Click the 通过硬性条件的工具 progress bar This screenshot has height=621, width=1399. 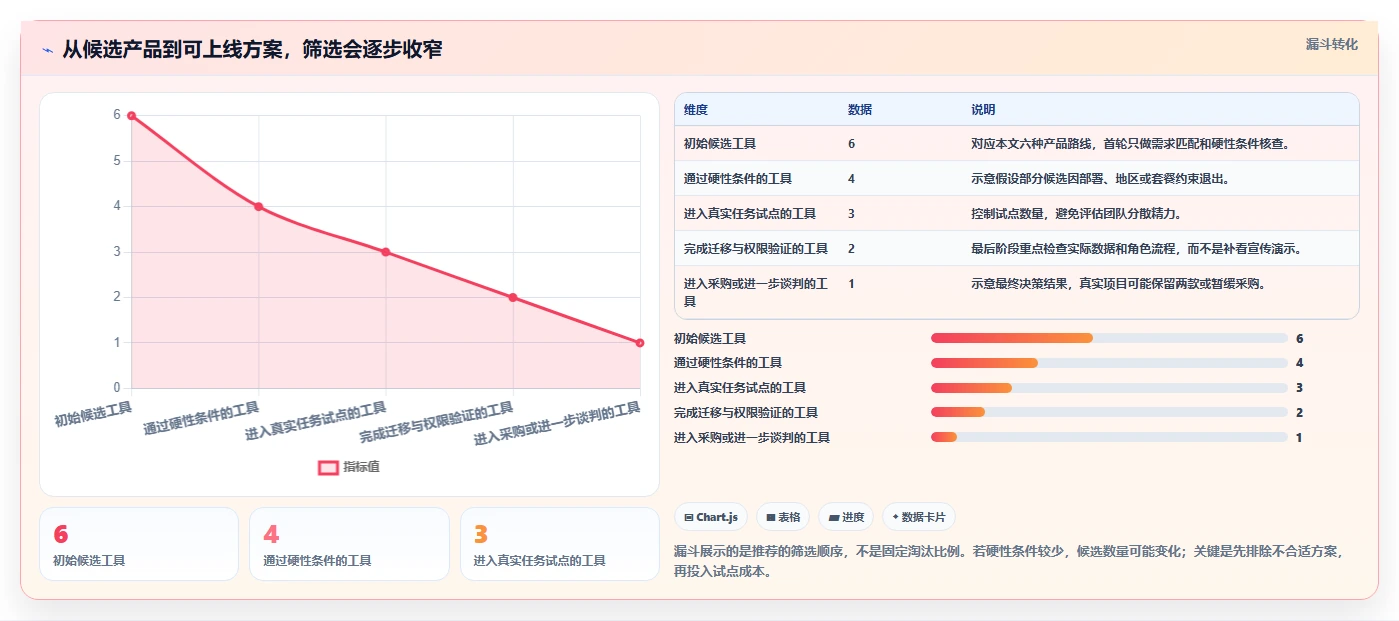point(1109,363)
